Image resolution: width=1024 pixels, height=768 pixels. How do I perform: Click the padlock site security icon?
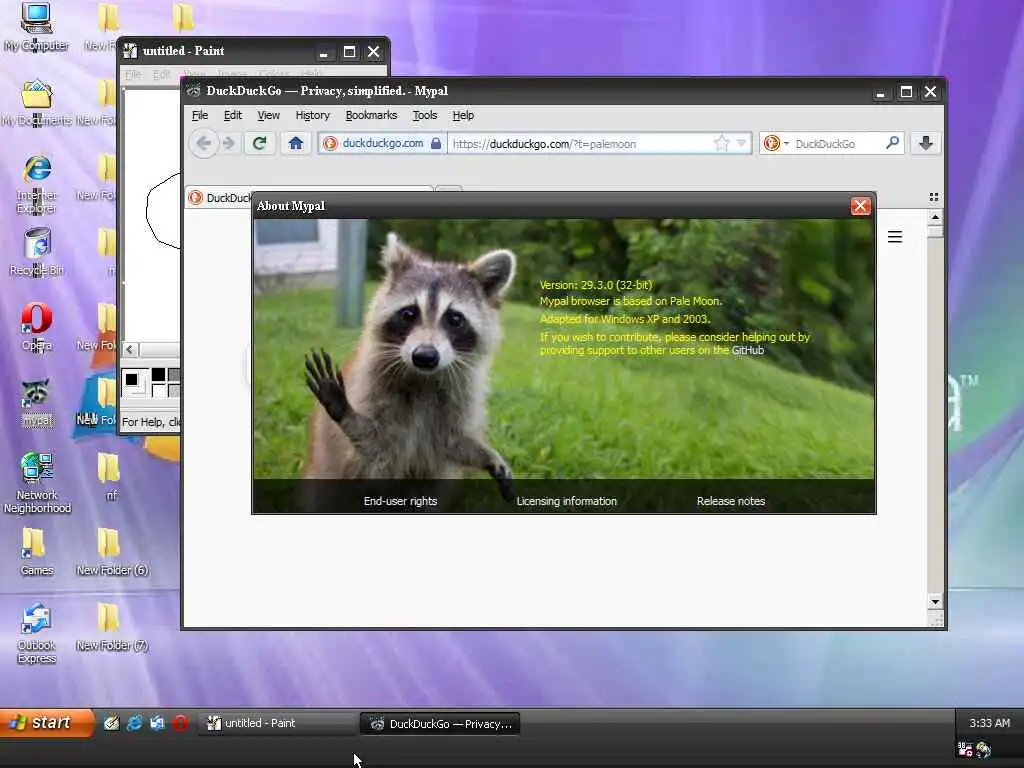[x=436, y=143]
